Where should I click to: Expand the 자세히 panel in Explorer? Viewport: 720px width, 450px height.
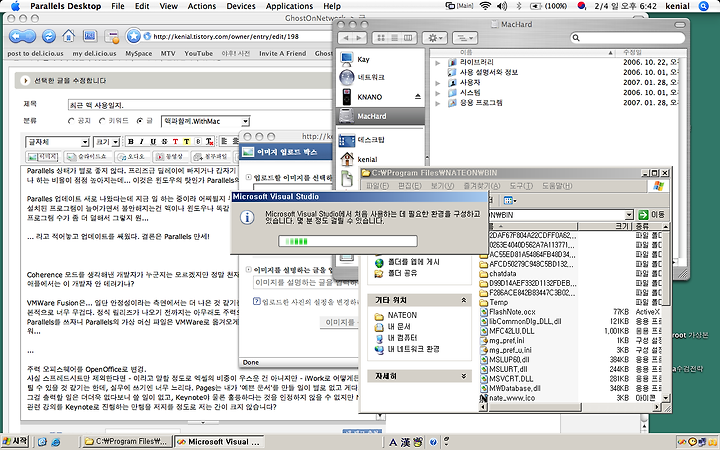coord(463,376)
